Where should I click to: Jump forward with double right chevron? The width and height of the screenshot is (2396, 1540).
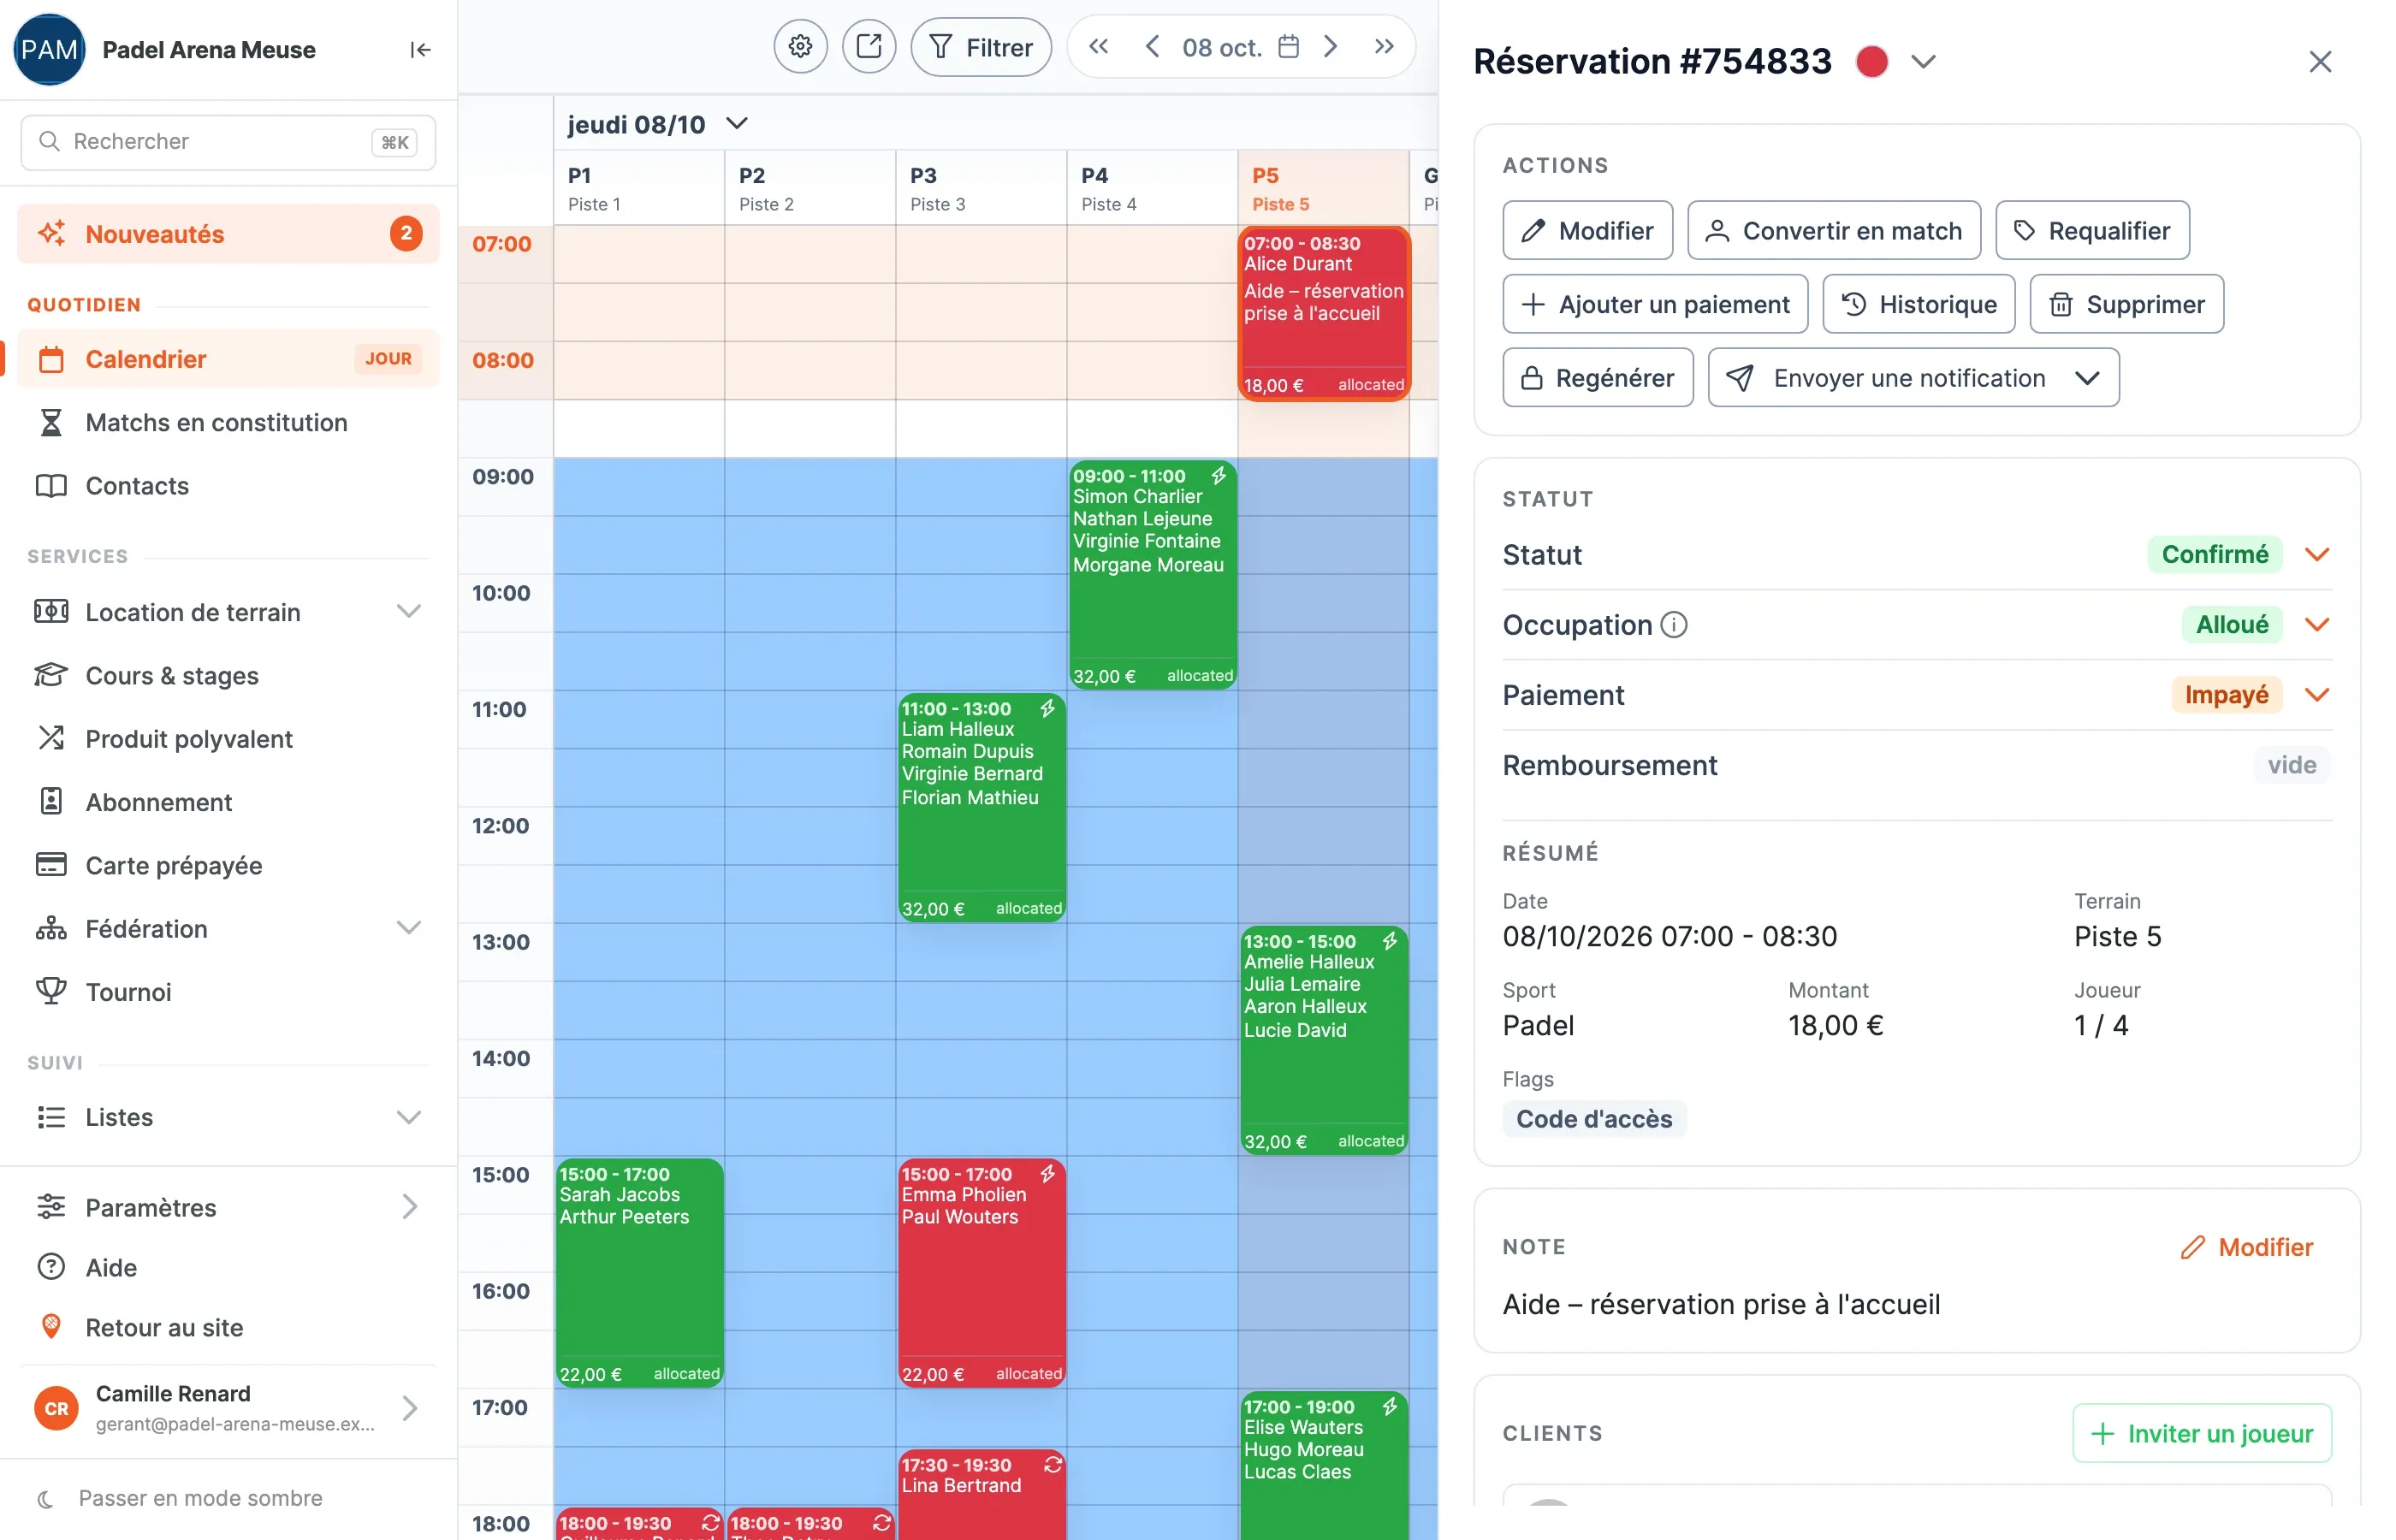1384,46
